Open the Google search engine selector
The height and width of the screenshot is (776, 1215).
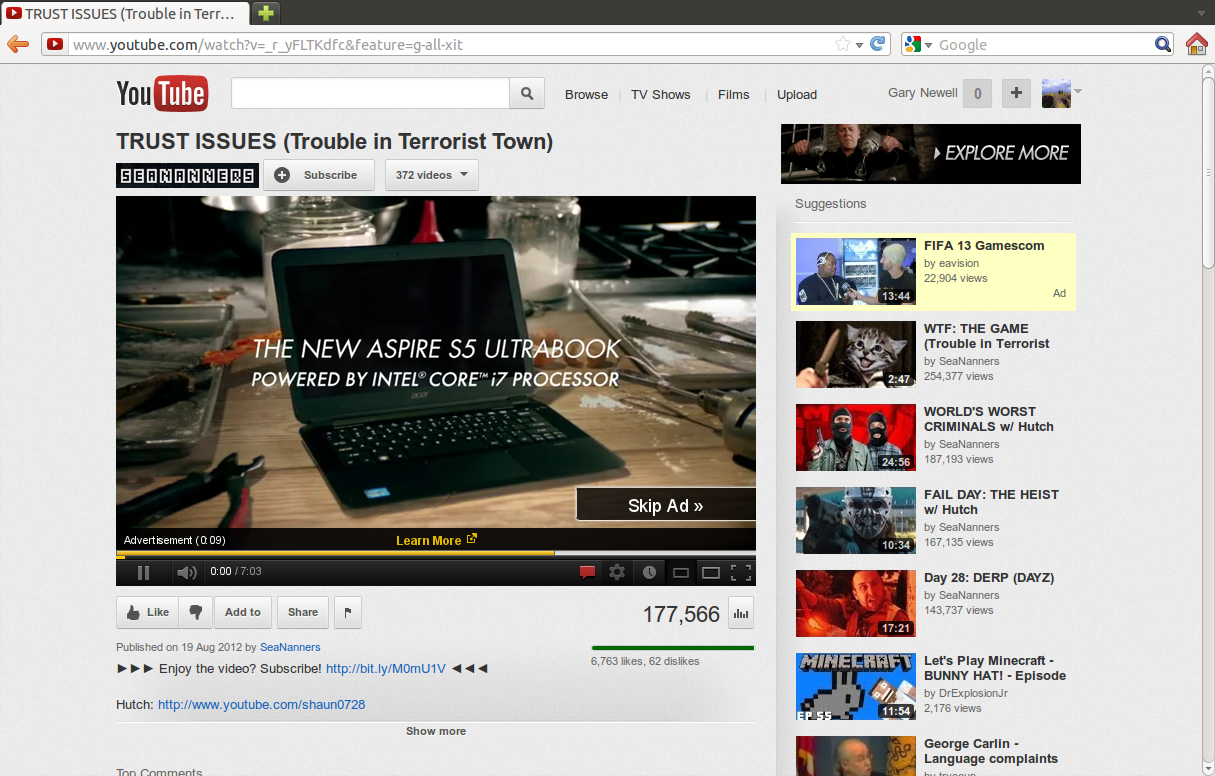pos(918,44)
